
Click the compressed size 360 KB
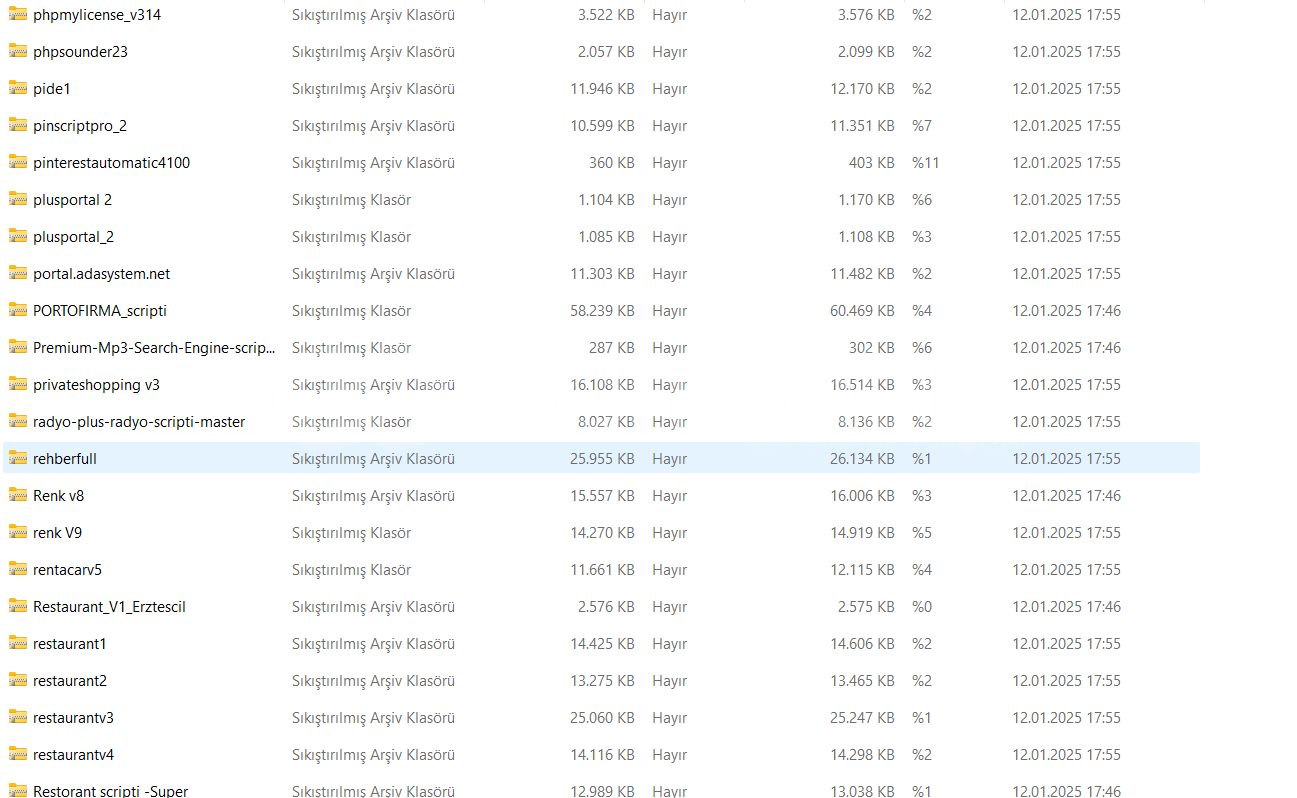click(612, 163)
